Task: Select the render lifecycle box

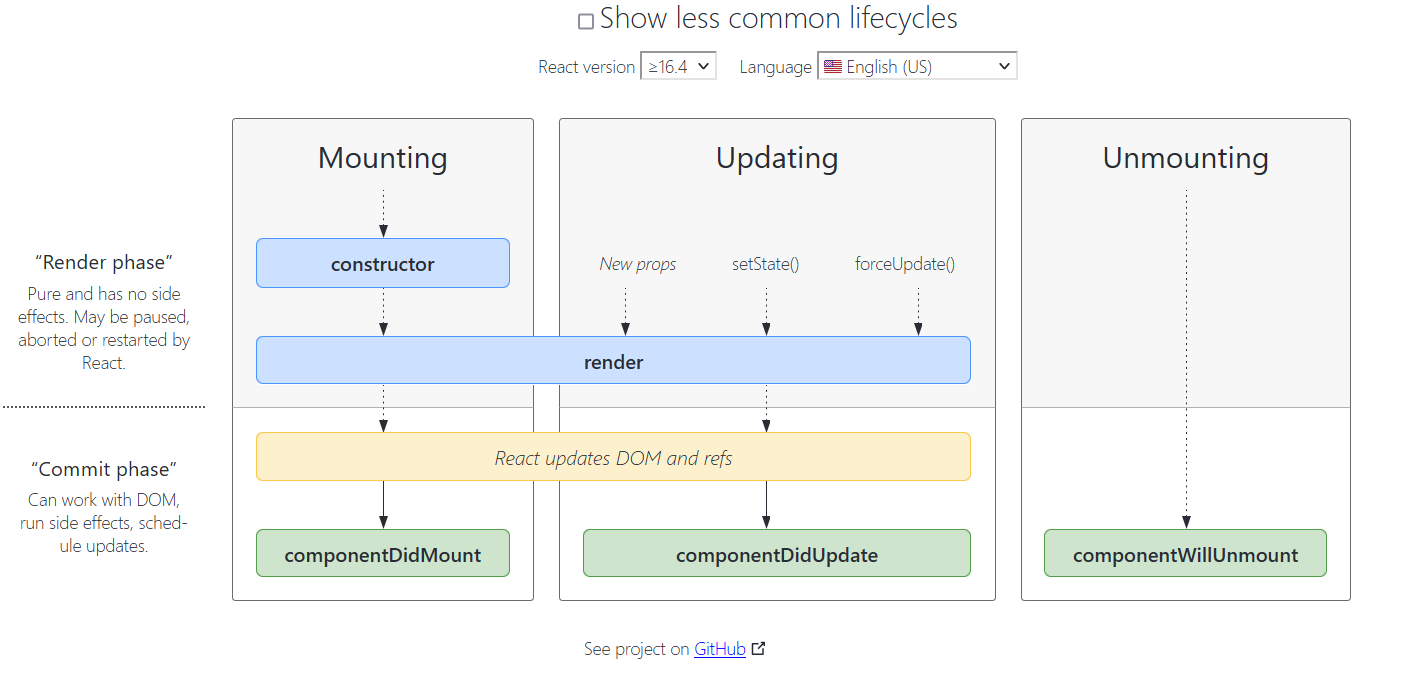Action: [x=613, y=360]
